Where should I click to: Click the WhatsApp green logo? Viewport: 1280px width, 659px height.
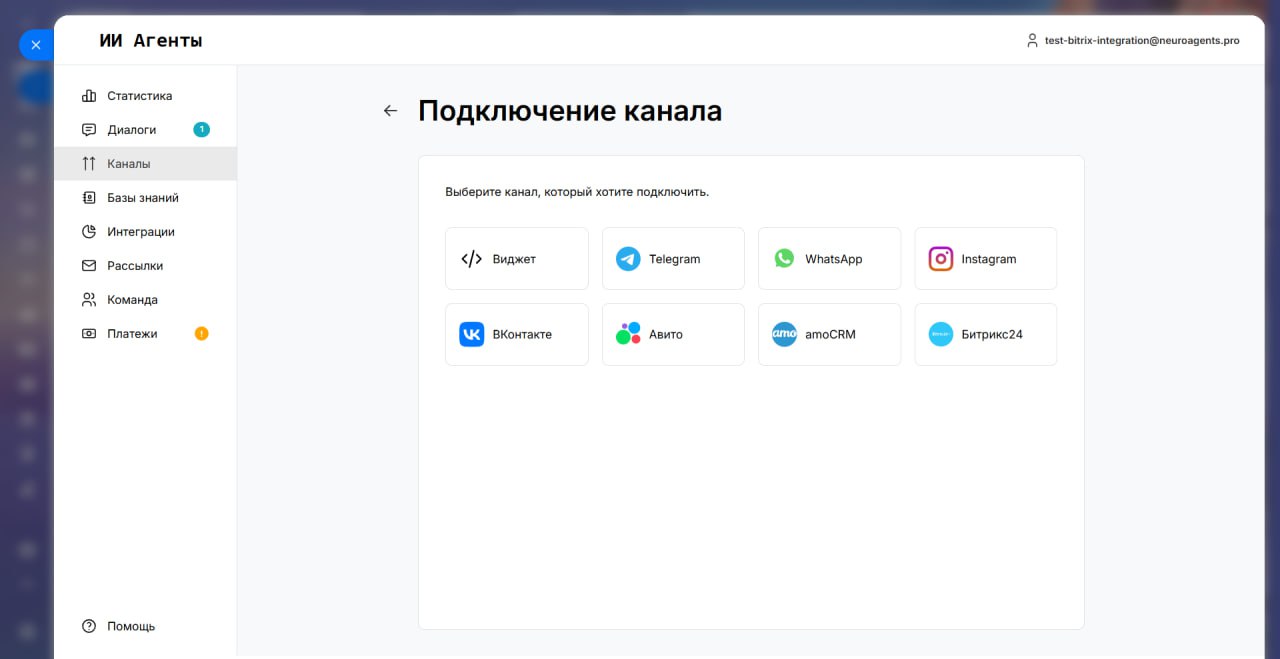[784, 258]
